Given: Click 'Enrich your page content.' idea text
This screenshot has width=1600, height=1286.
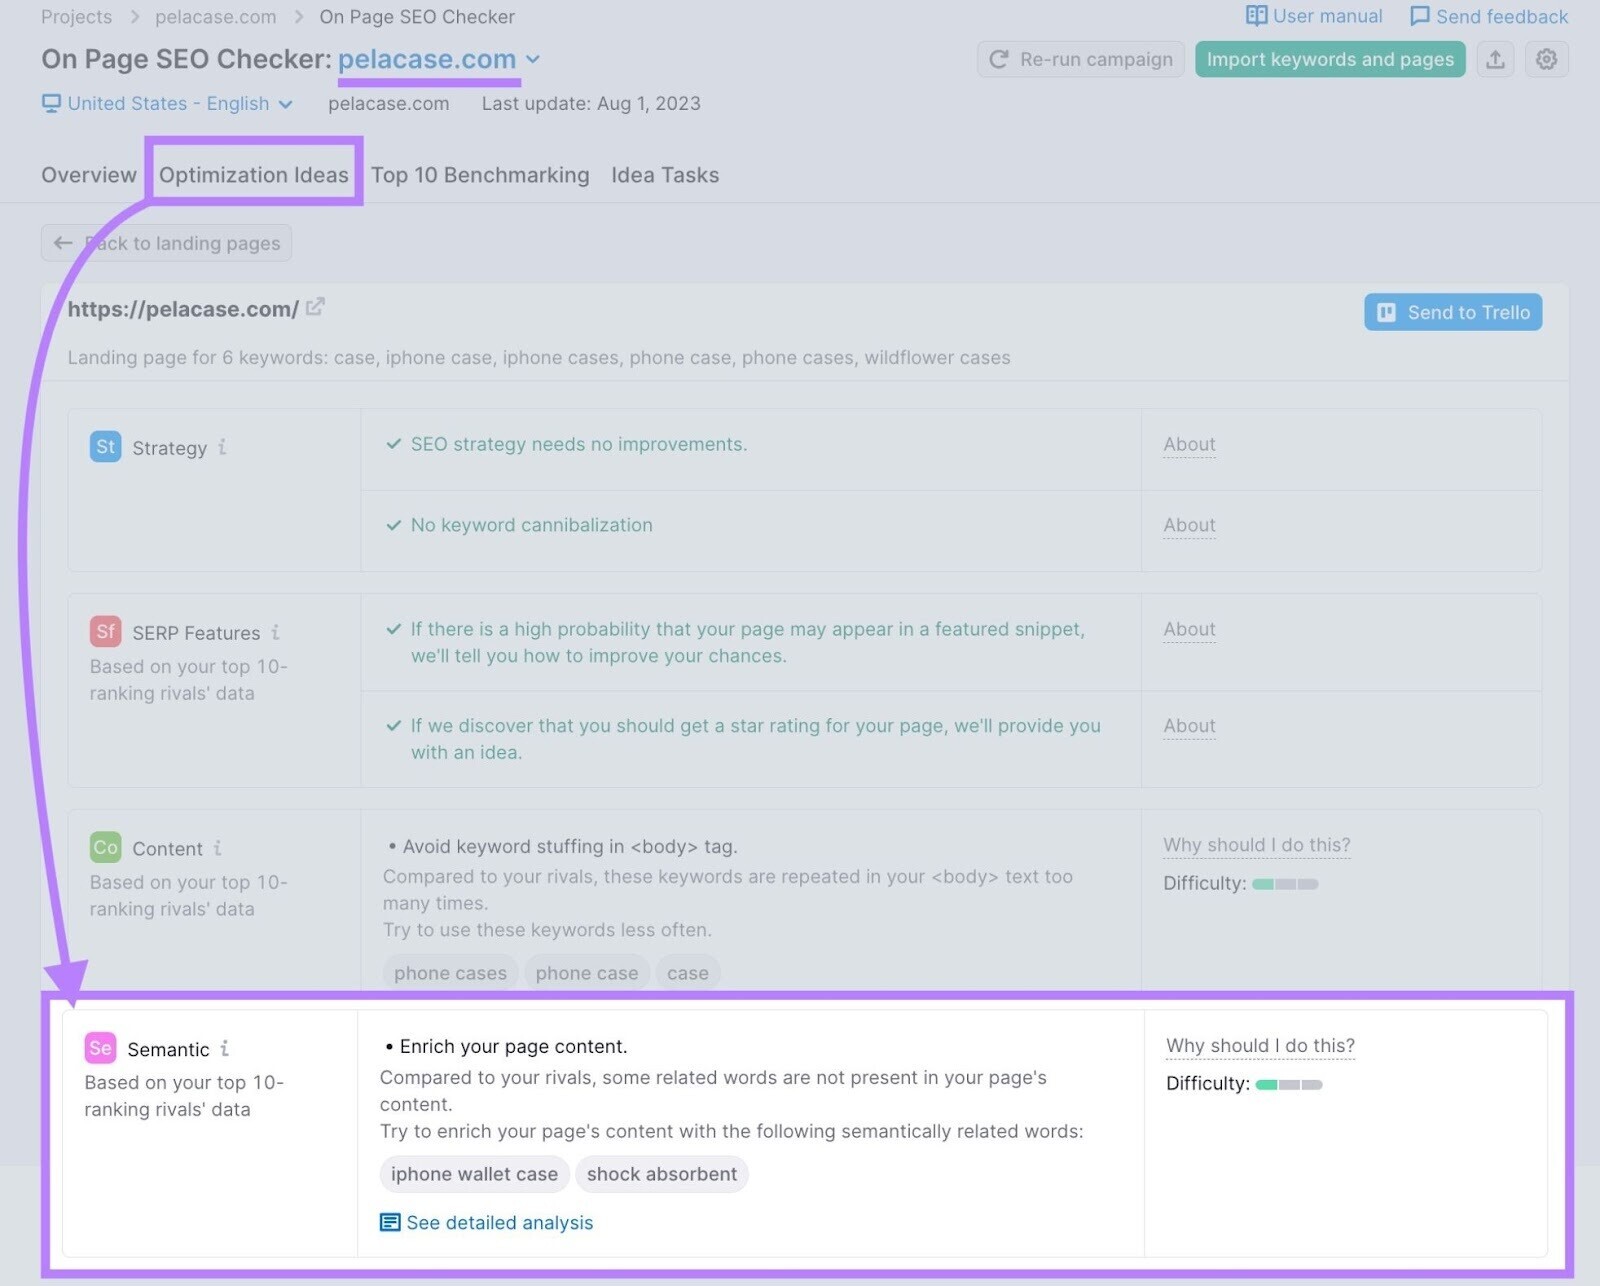Looking at the screenshot, I should tap(513, 1046).
